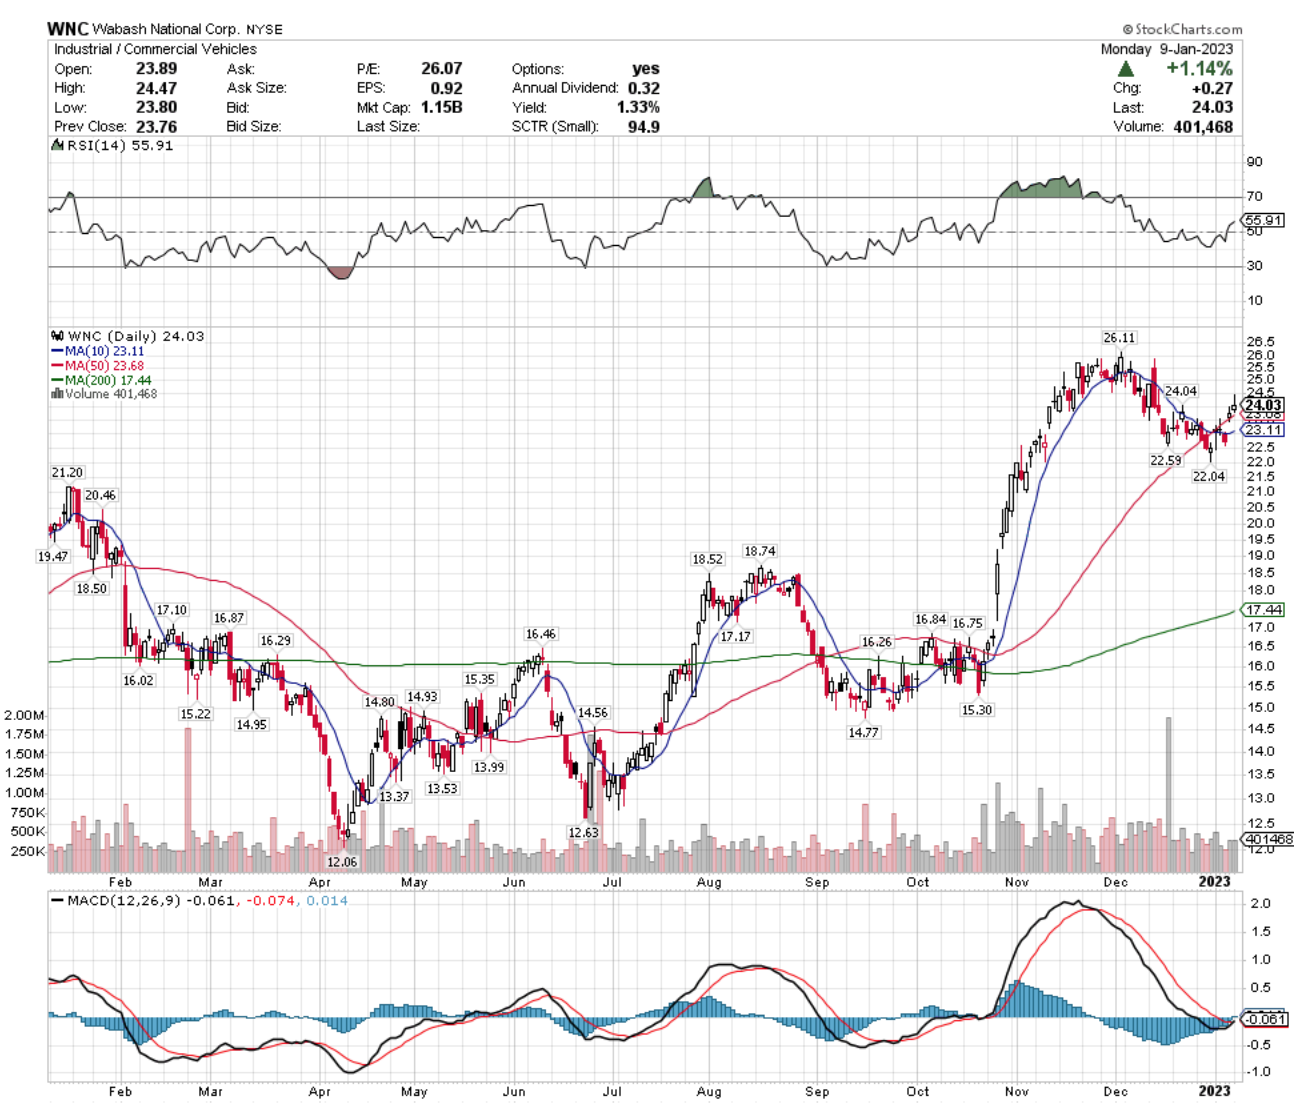Click the 55.91 RSI axis tag
Screen dimensions: 1294x1110
[x=1263, y=220]
